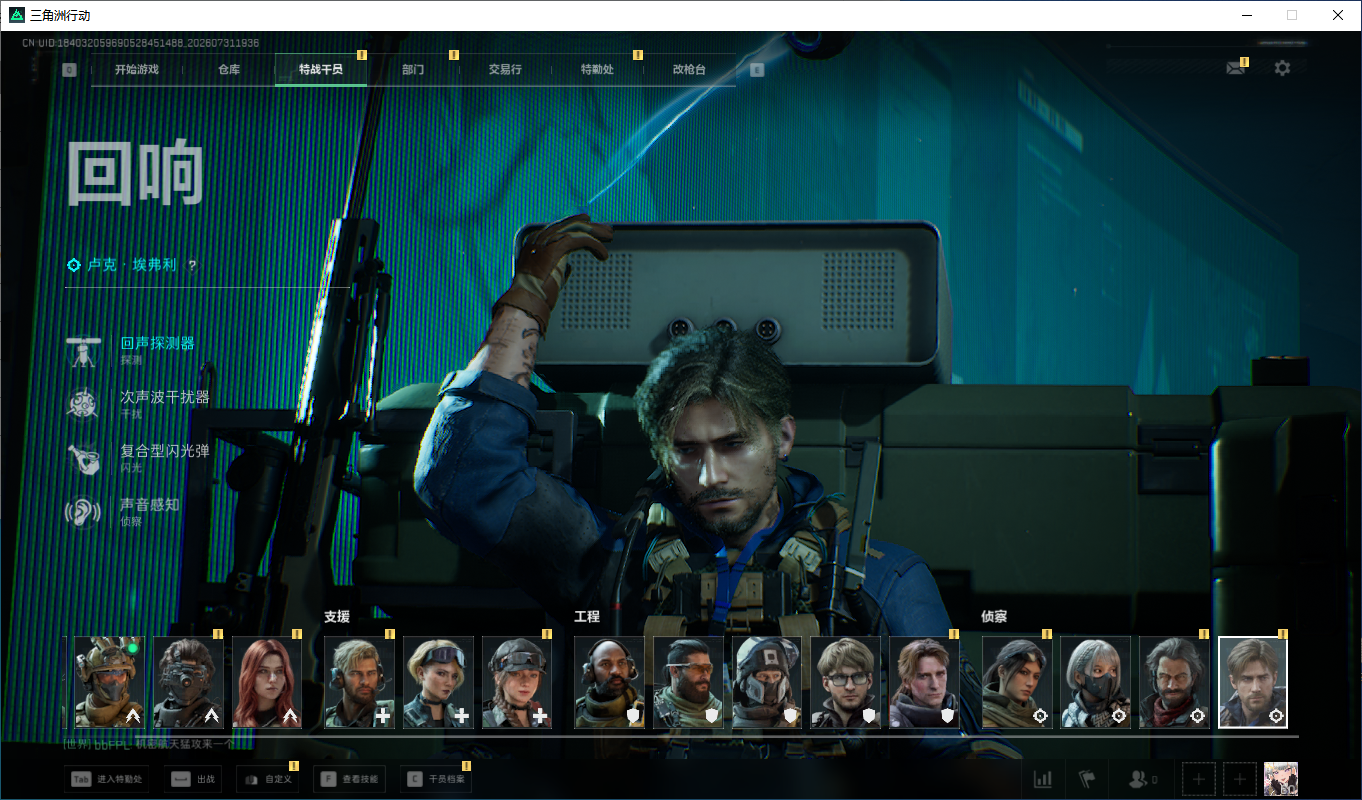Select the silver-haired masked recon operator
1362x800 pixels.
coord(1096,682)
